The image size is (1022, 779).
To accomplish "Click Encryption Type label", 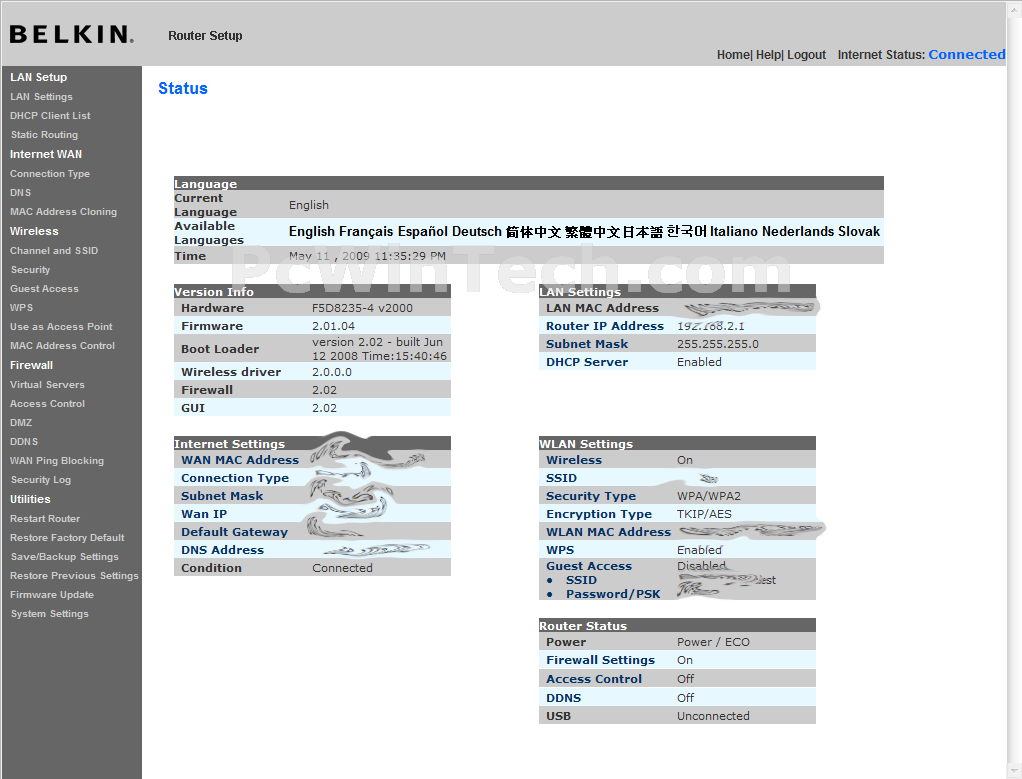I will [598, 514].
